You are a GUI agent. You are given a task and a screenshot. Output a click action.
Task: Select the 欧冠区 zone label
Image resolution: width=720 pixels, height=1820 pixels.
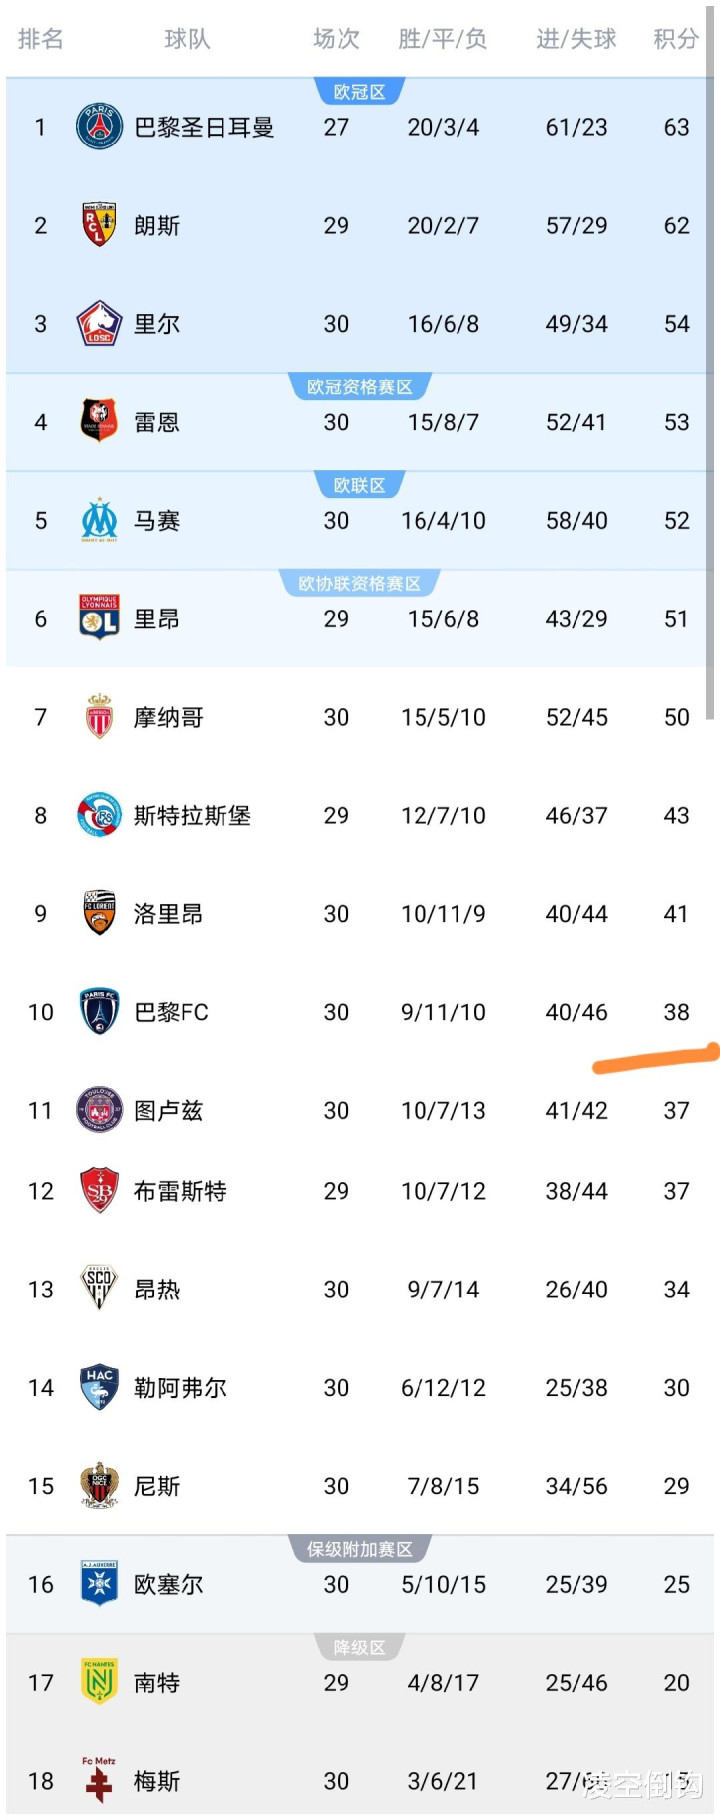(x=359, y=92)
